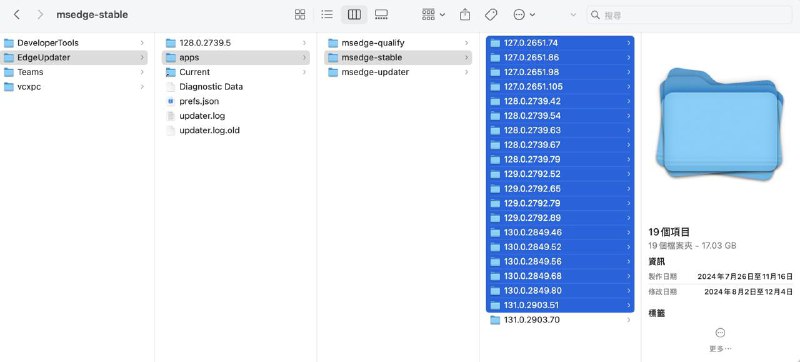Open the Share button
This screenshot has width=800, height=362.
[x=465, y=15]
